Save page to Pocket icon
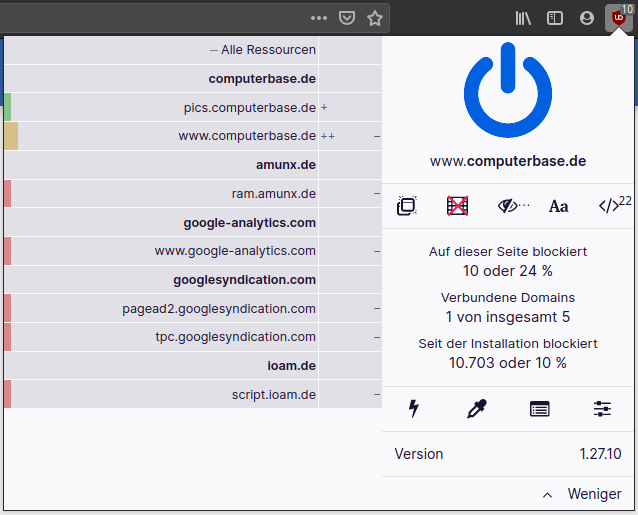This screenshot has width=638, height=515. 347,18
